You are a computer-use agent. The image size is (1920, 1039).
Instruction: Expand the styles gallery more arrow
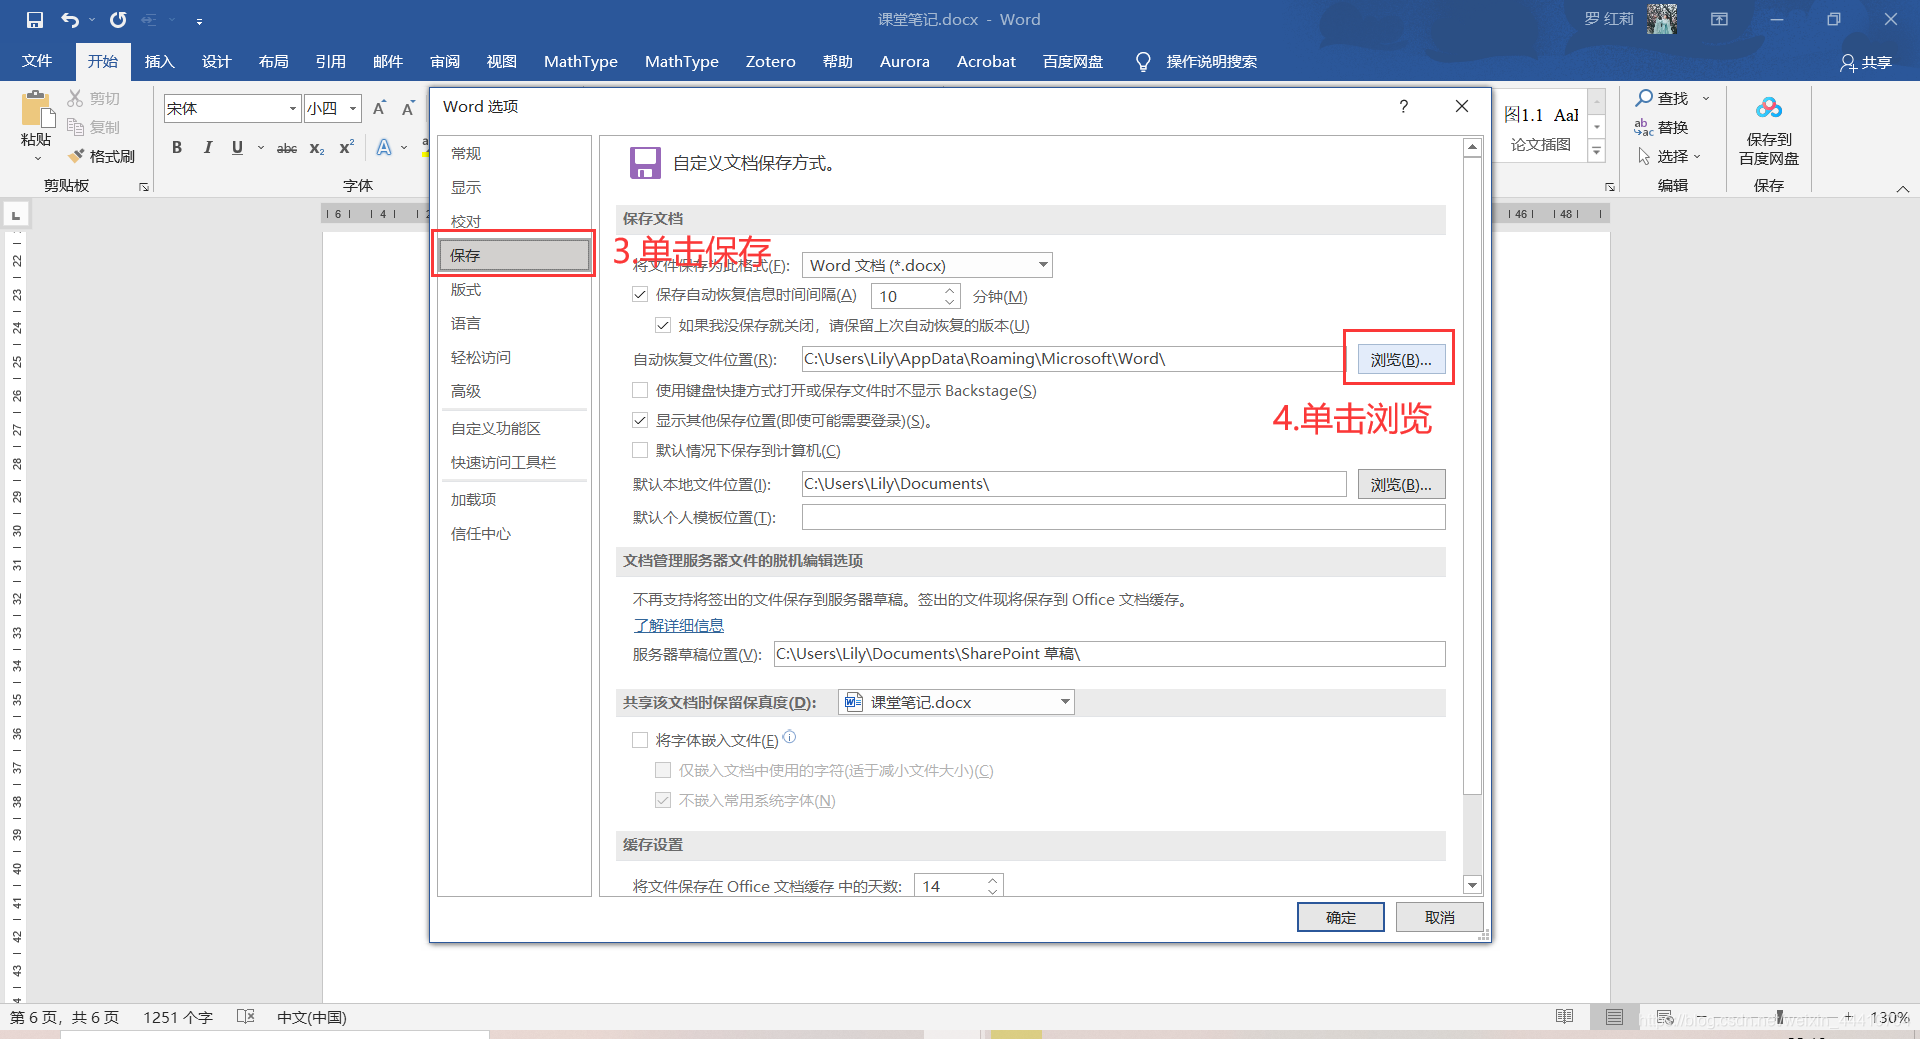[x=1597, y=152]
